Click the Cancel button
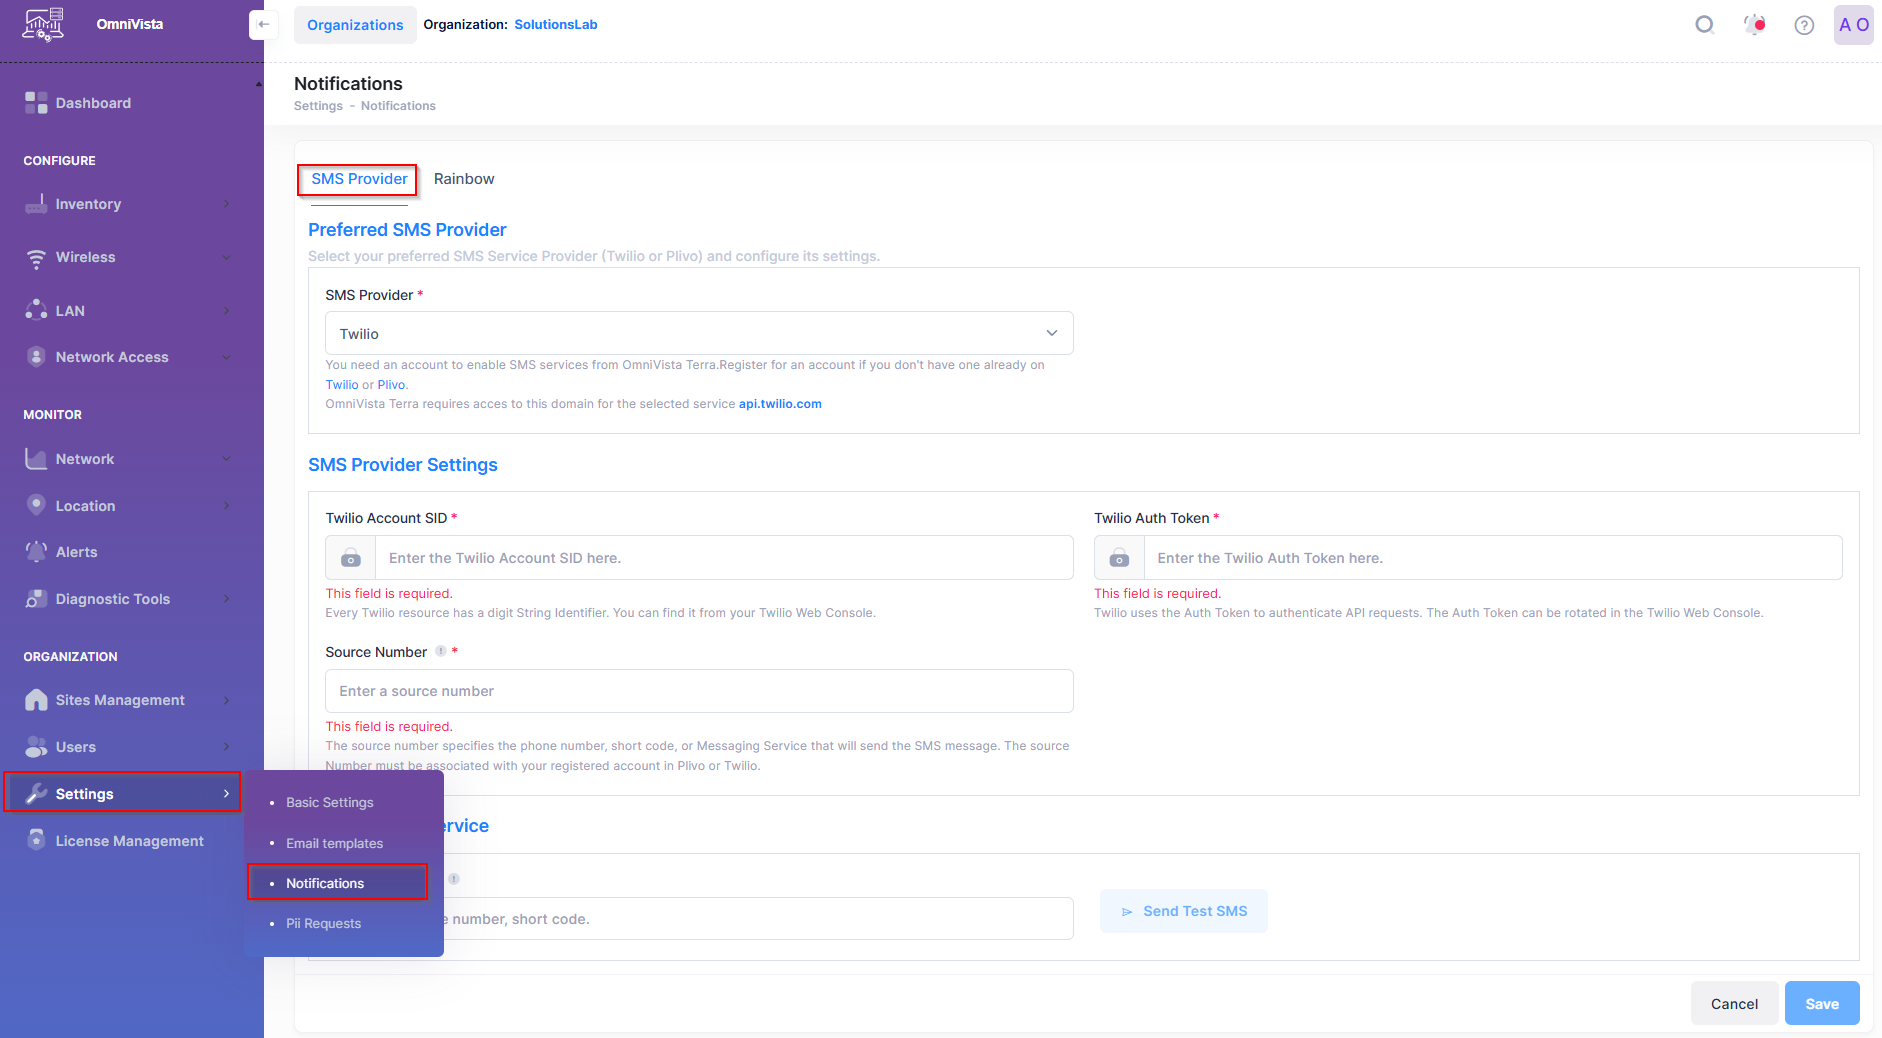The width and height of the screenshot is (1882, 1038). [1733, 1003]
